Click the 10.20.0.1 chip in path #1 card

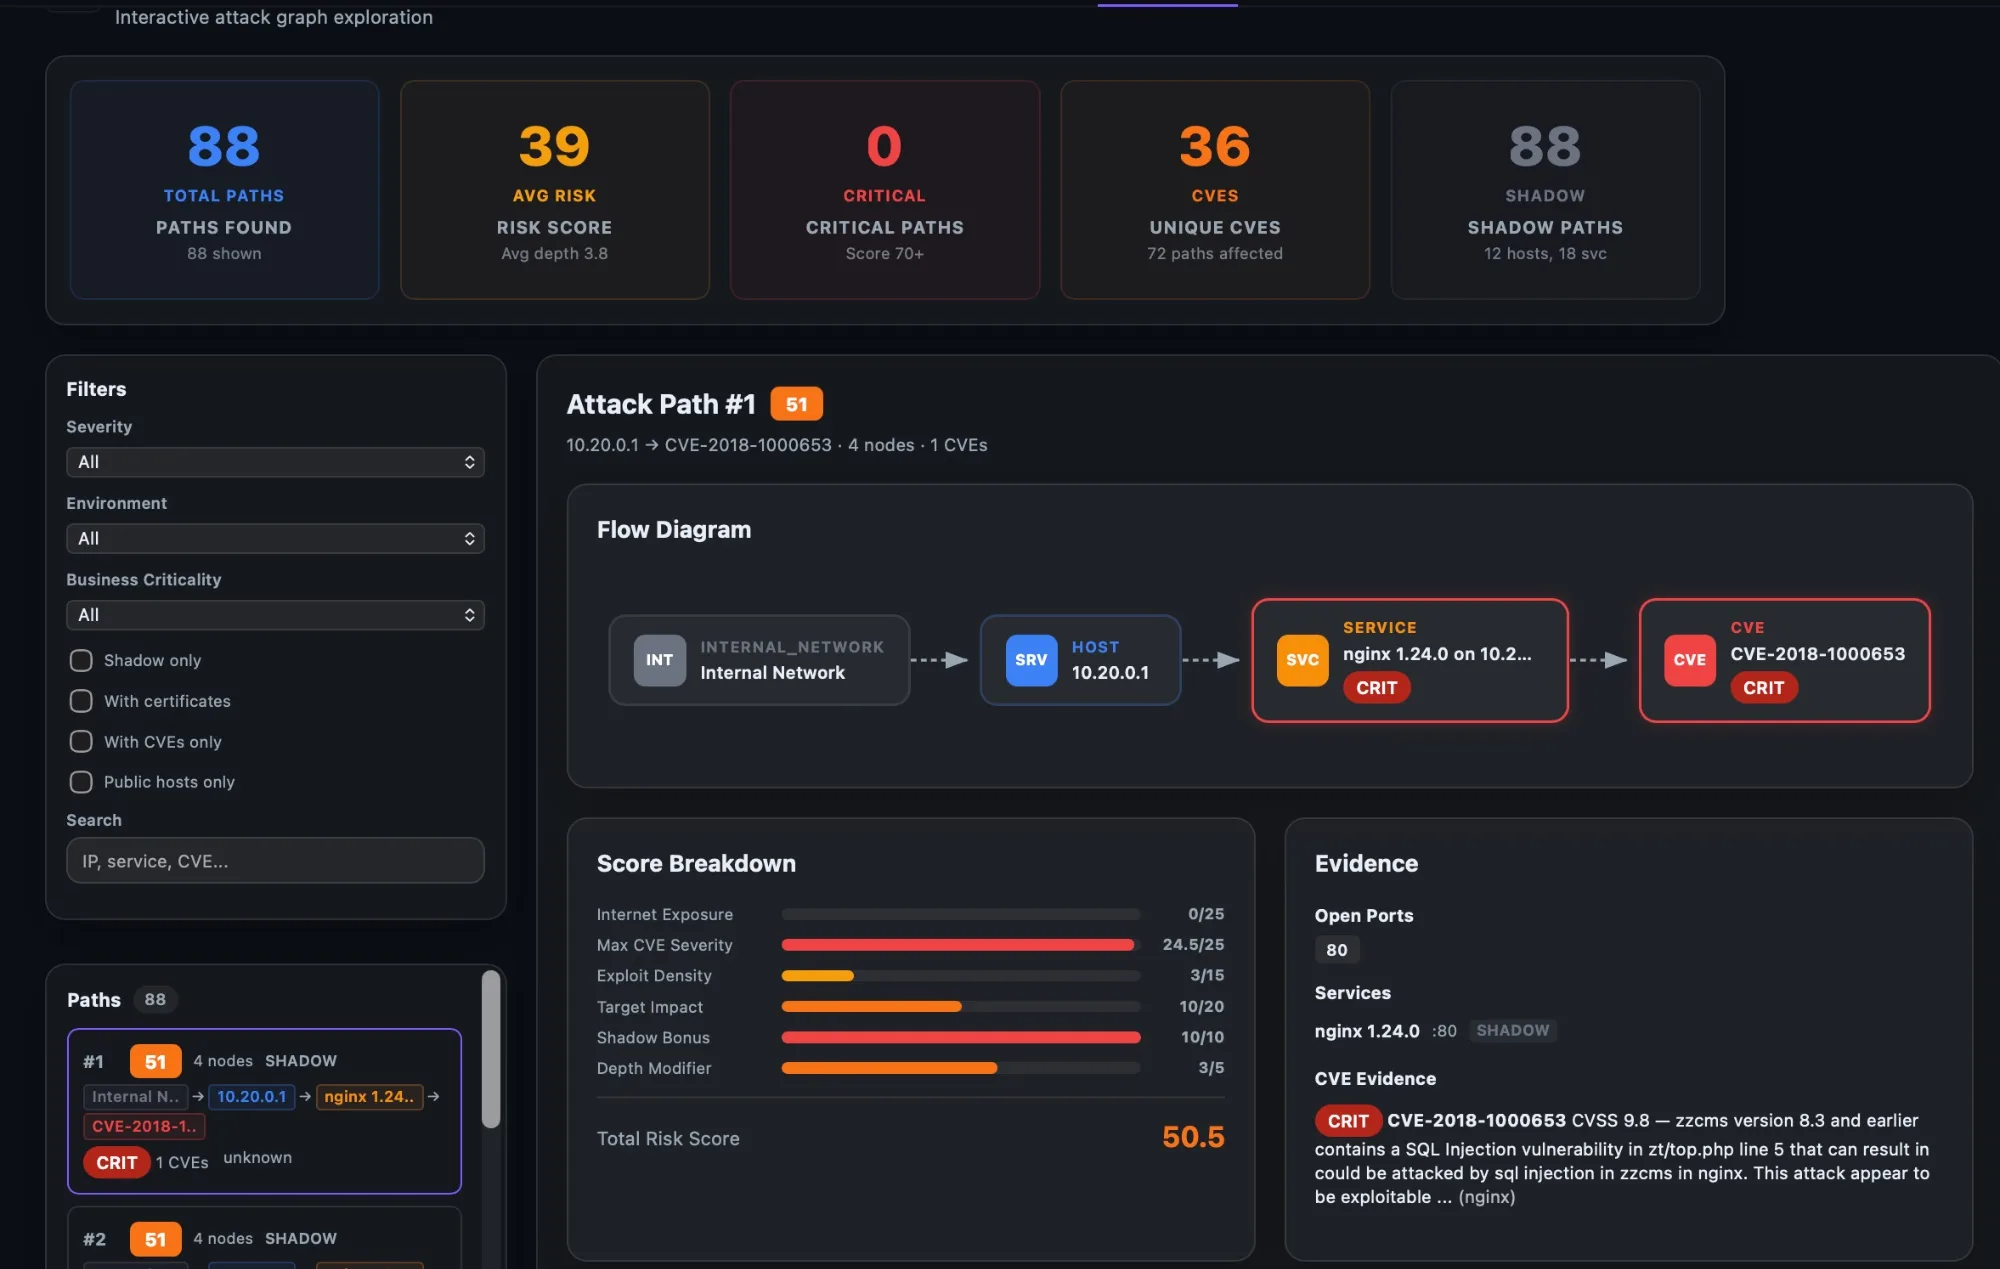click(x=251, y=1097)
